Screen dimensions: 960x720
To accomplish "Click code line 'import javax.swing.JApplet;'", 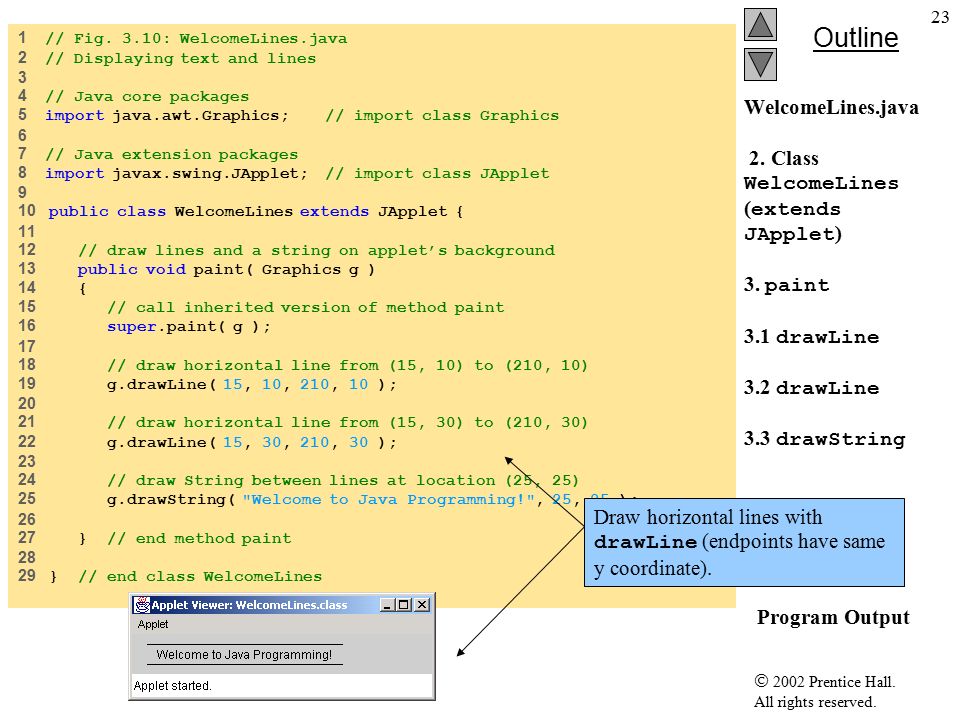I will (x=176, y=173).
